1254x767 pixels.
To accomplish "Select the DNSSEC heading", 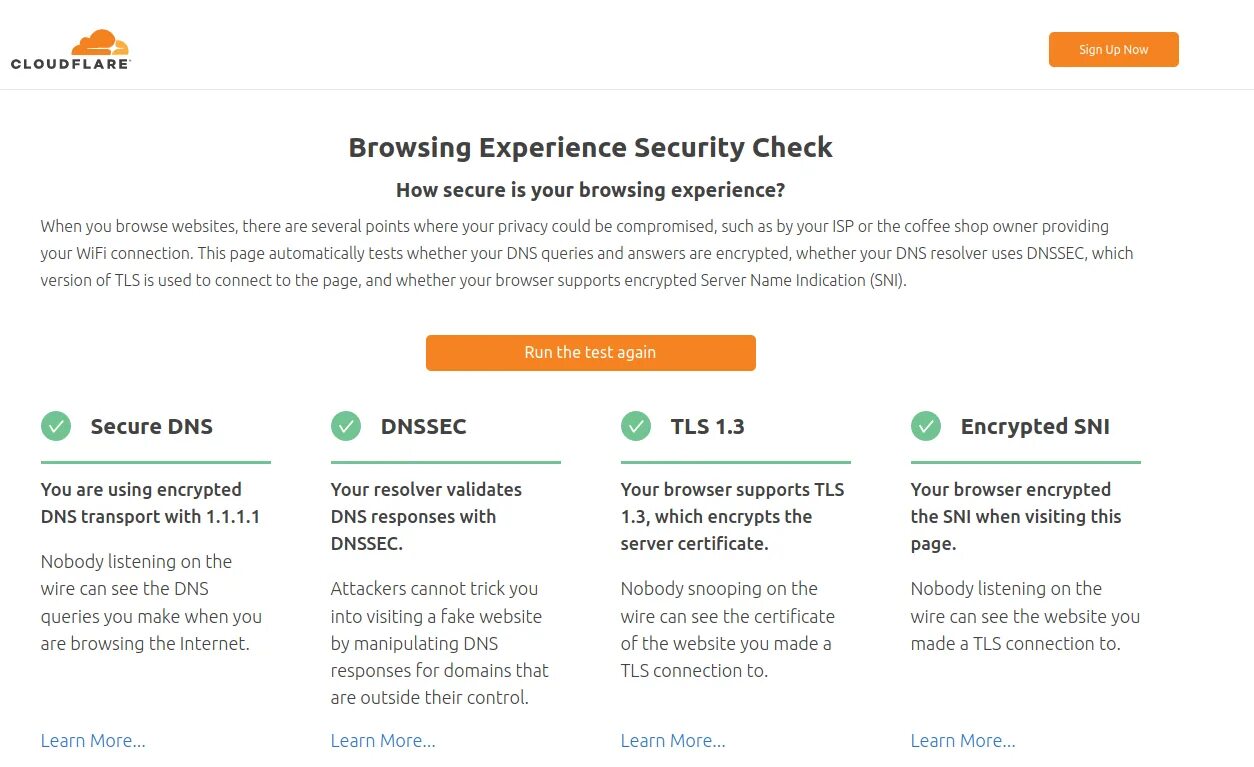I will (x=424, y=426).
